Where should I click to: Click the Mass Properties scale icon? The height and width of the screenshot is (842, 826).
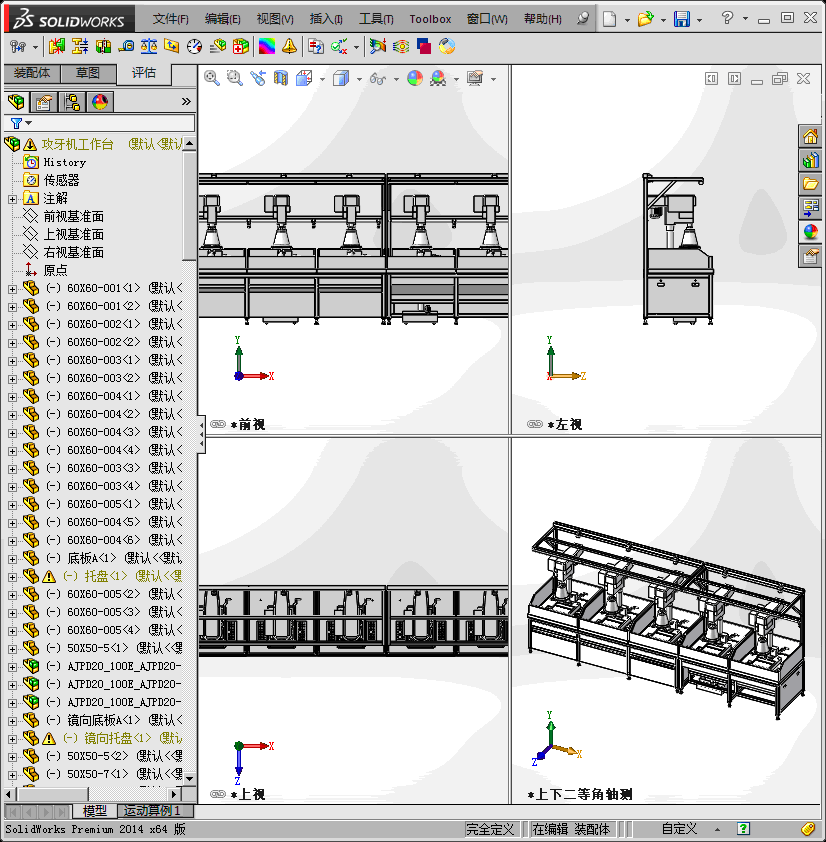(149, 47)
